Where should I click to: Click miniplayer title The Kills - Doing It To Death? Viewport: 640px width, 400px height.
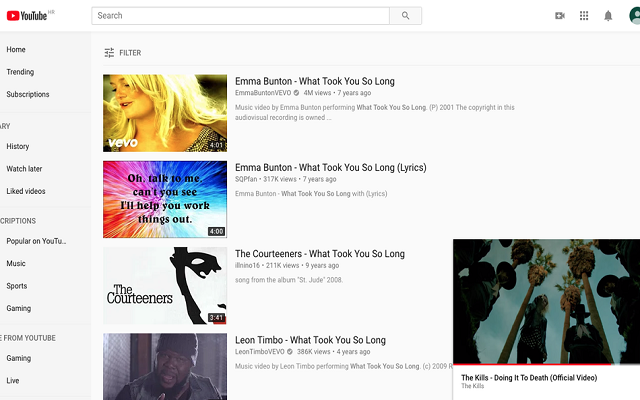tap(529, 378)
